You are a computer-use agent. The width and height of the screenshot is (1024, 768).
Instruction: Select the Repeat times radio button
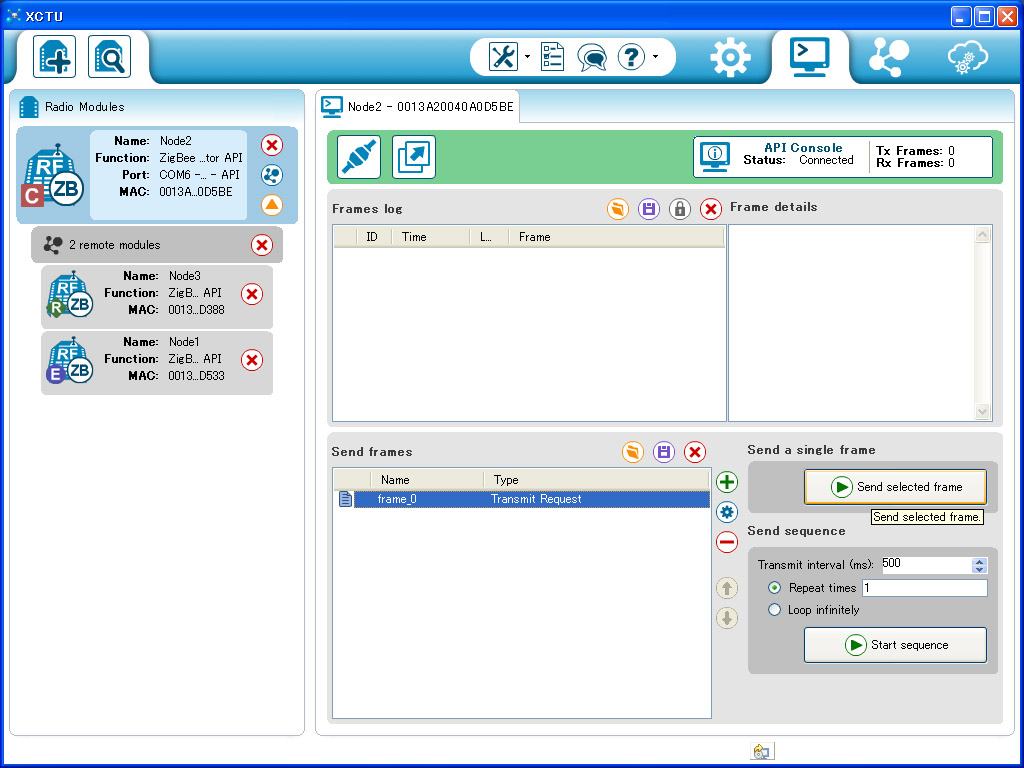pos(775,588)
